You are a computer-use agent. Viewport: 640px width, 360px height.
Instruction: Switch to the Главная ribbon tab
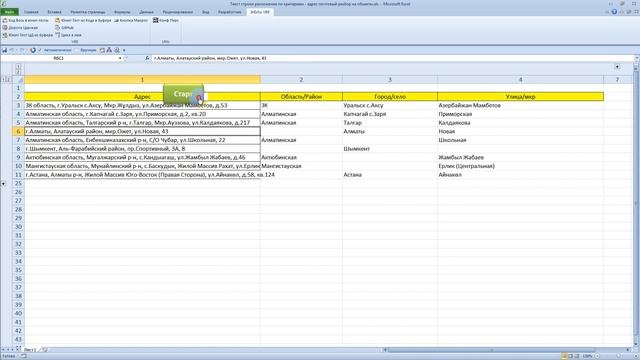(31, 12)
